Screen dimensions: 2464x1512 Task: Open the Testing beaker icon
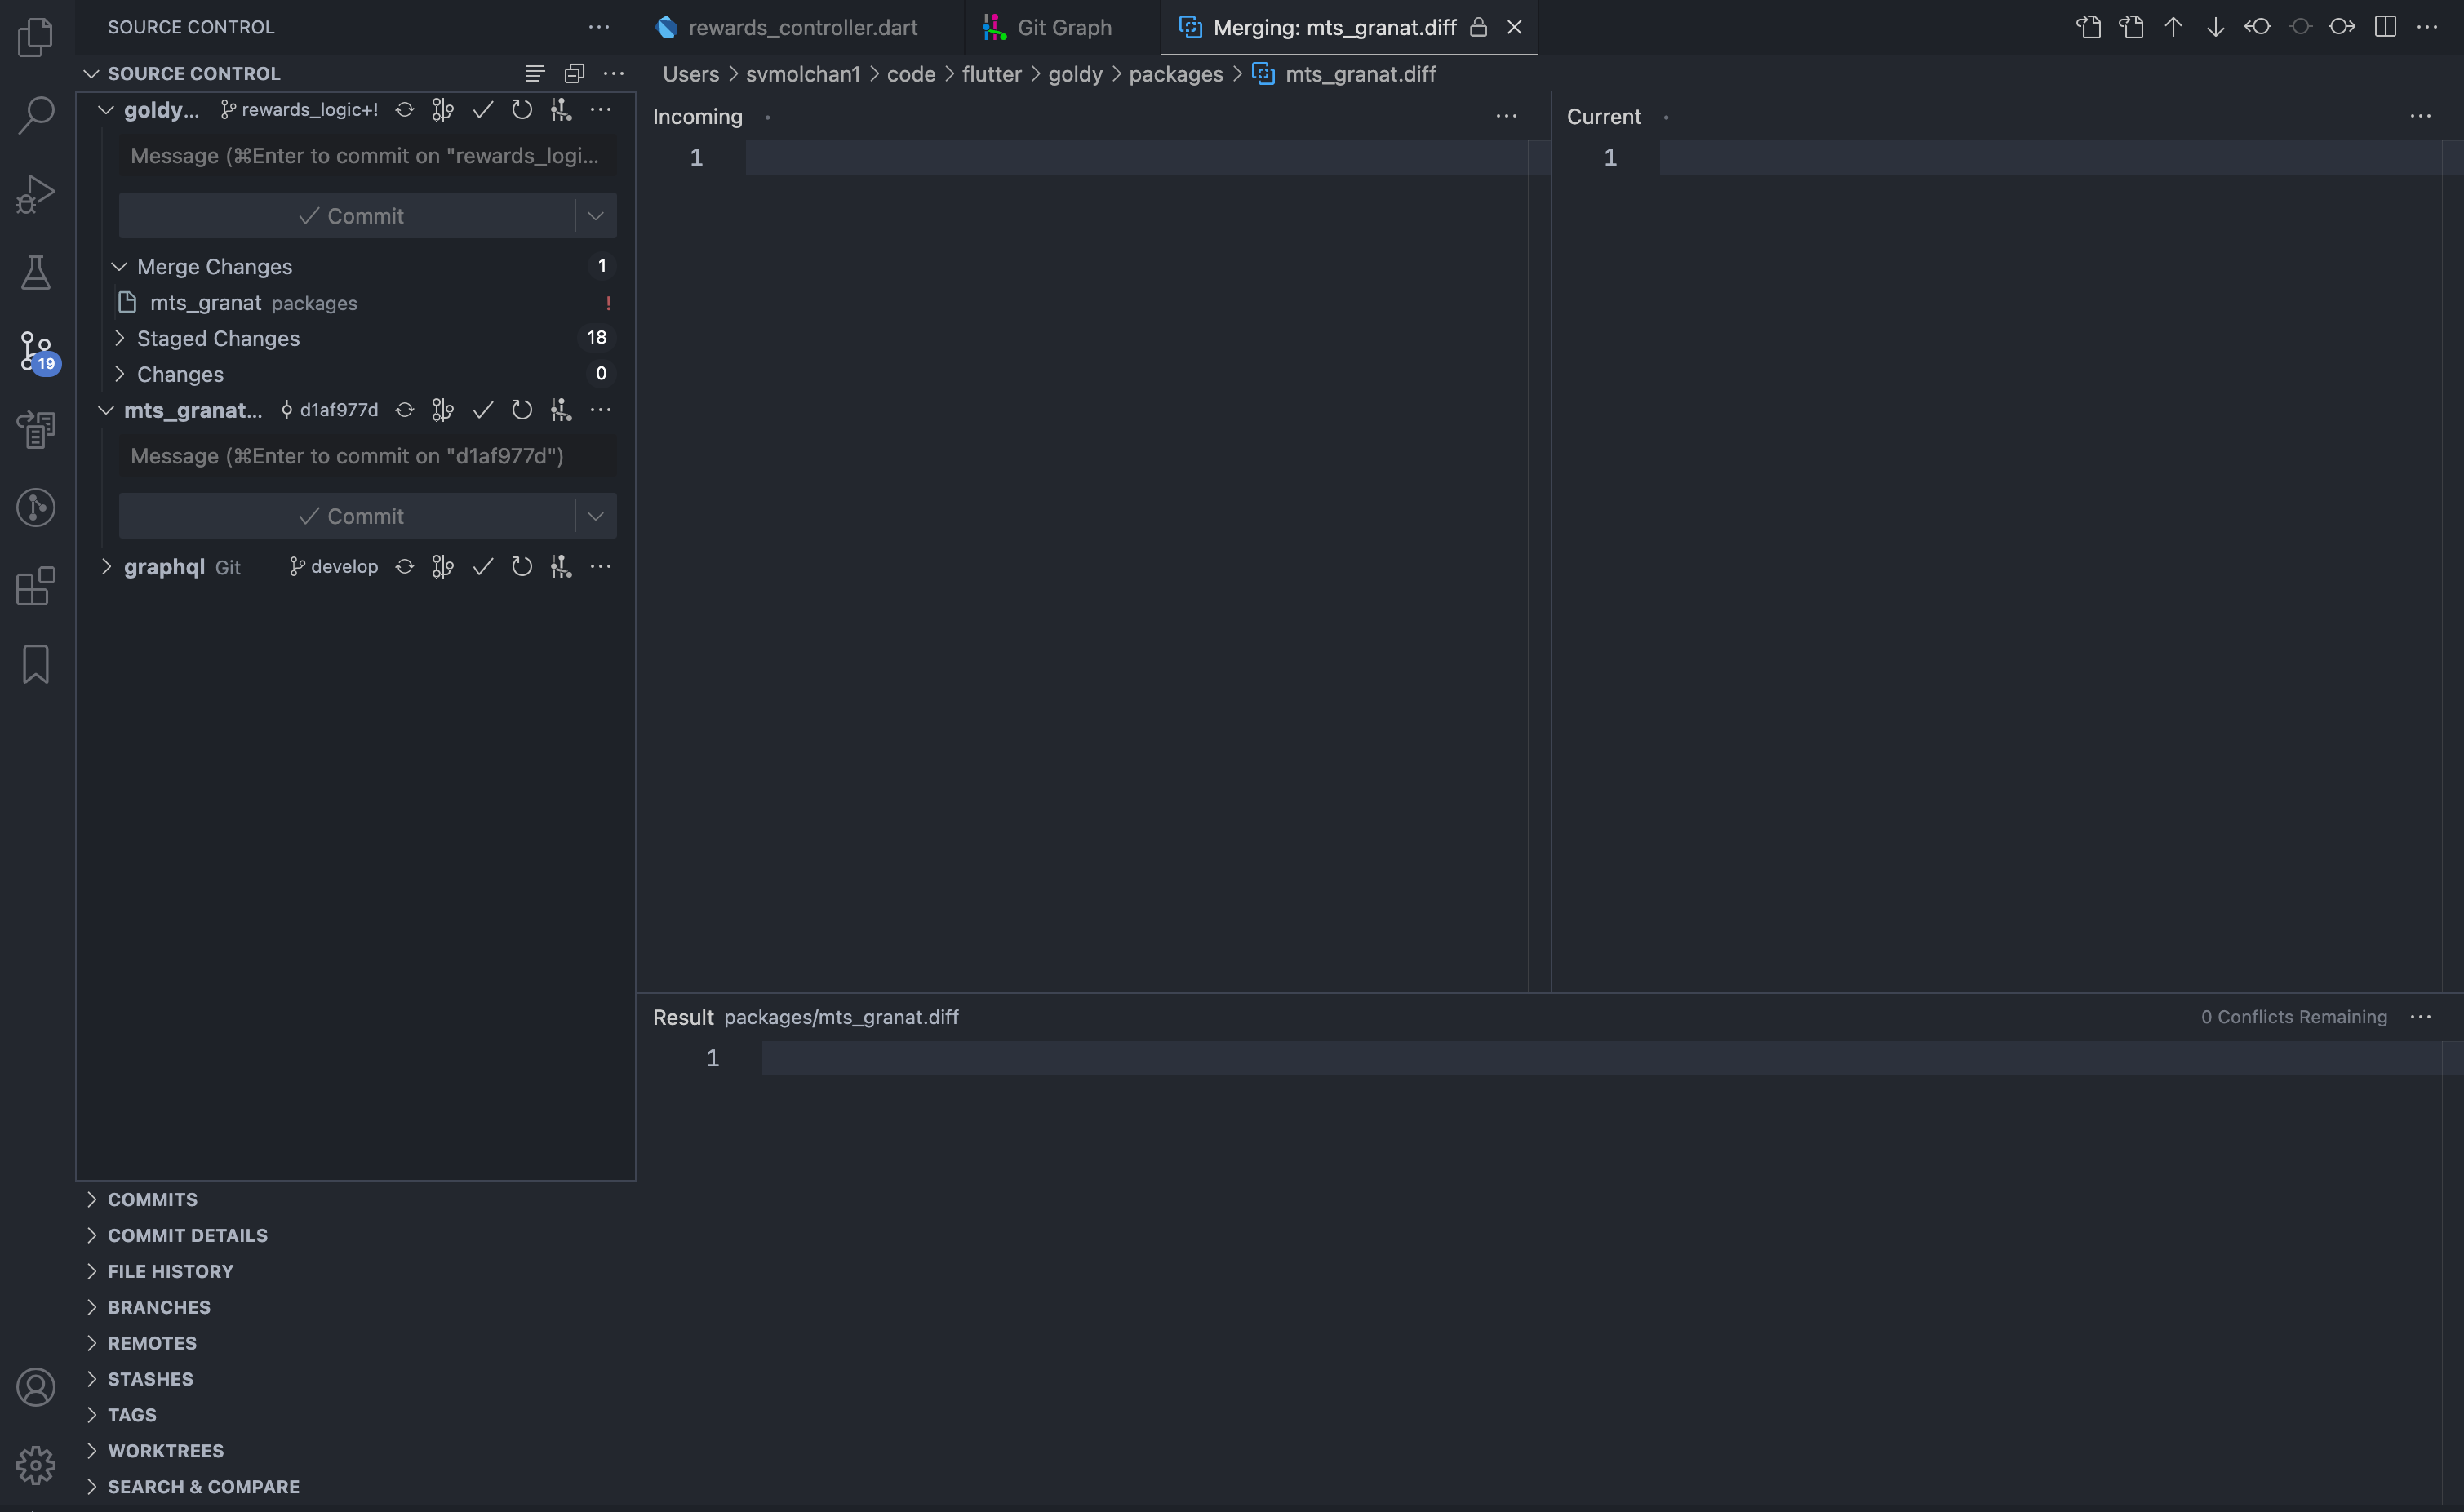point(36,272)
